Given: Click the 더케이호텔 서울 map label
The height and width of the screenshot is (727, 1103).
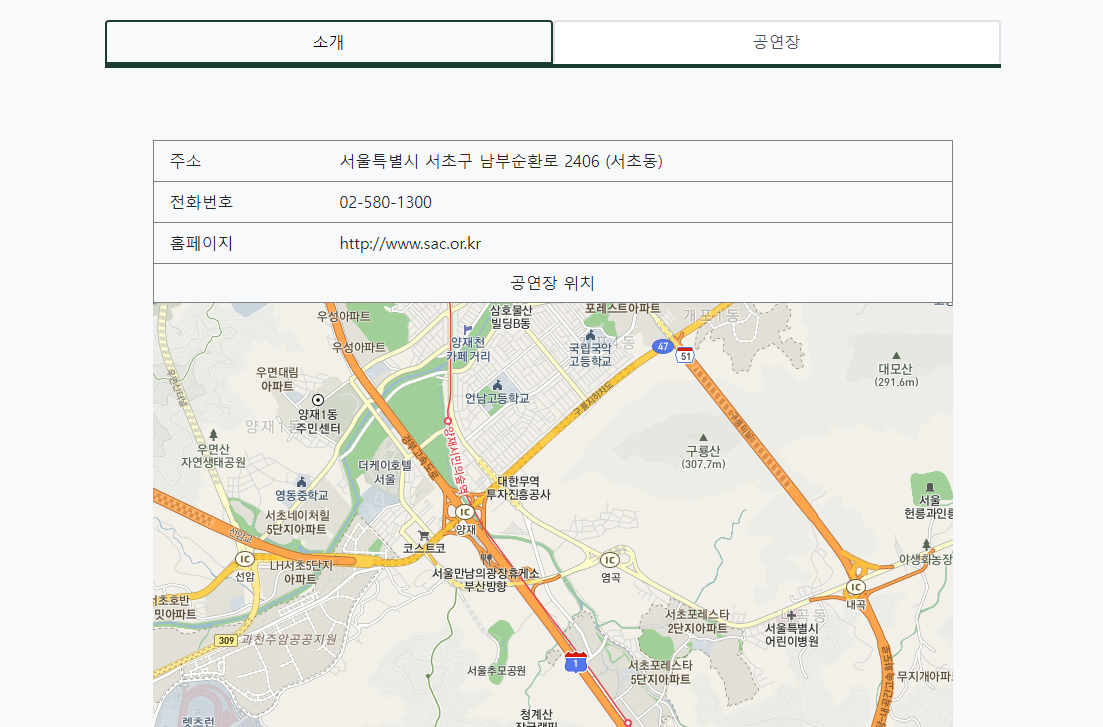Looking at the screenshot, I should click(385, 472).
